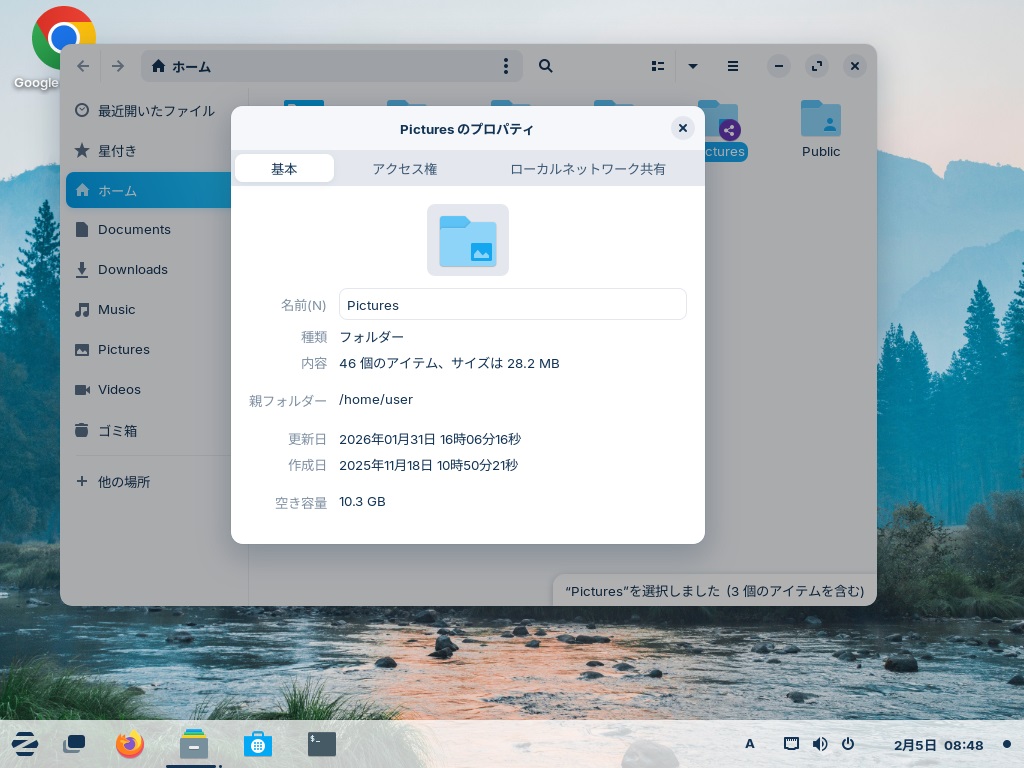
Task: Open the ローカルネットワーク共有 tab
Action: coord(587,169)
